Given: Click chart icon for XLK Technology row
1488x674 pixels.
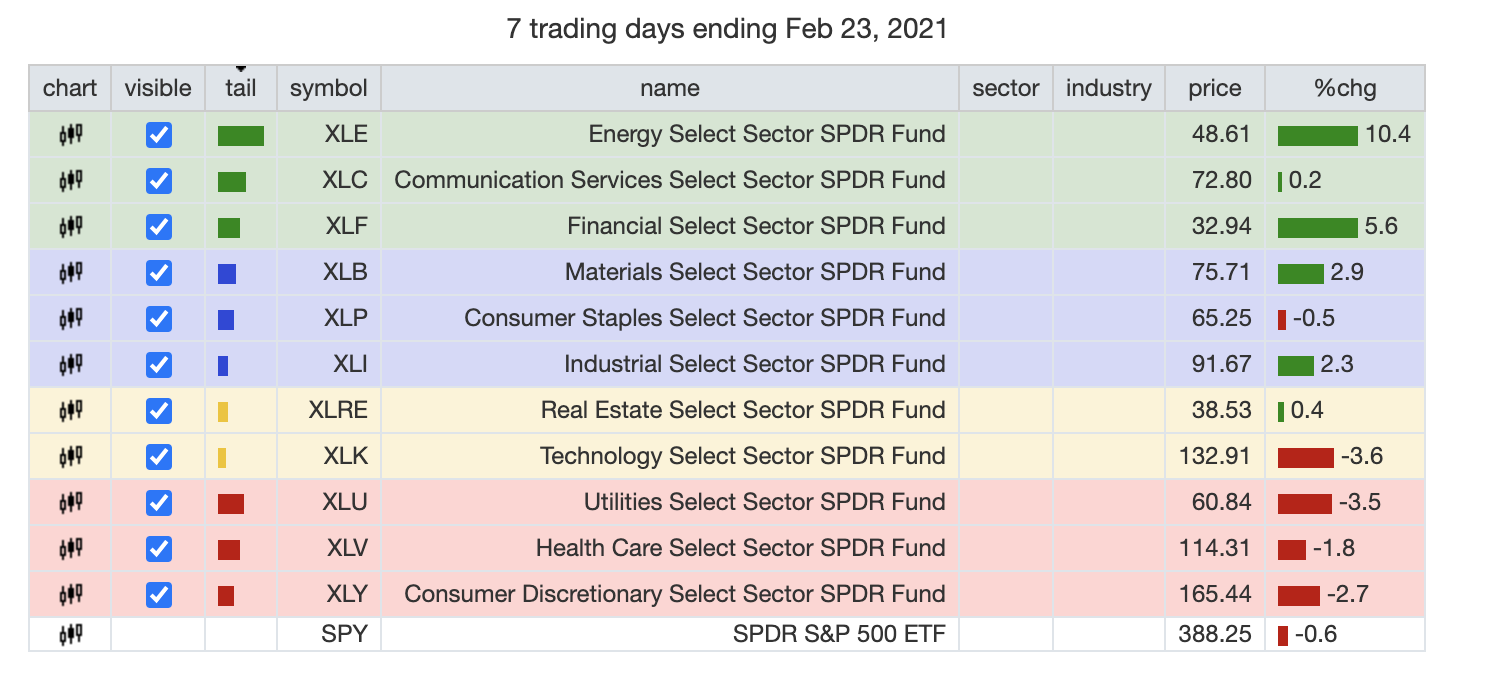Looking at the screenshot, I should 70,456.
